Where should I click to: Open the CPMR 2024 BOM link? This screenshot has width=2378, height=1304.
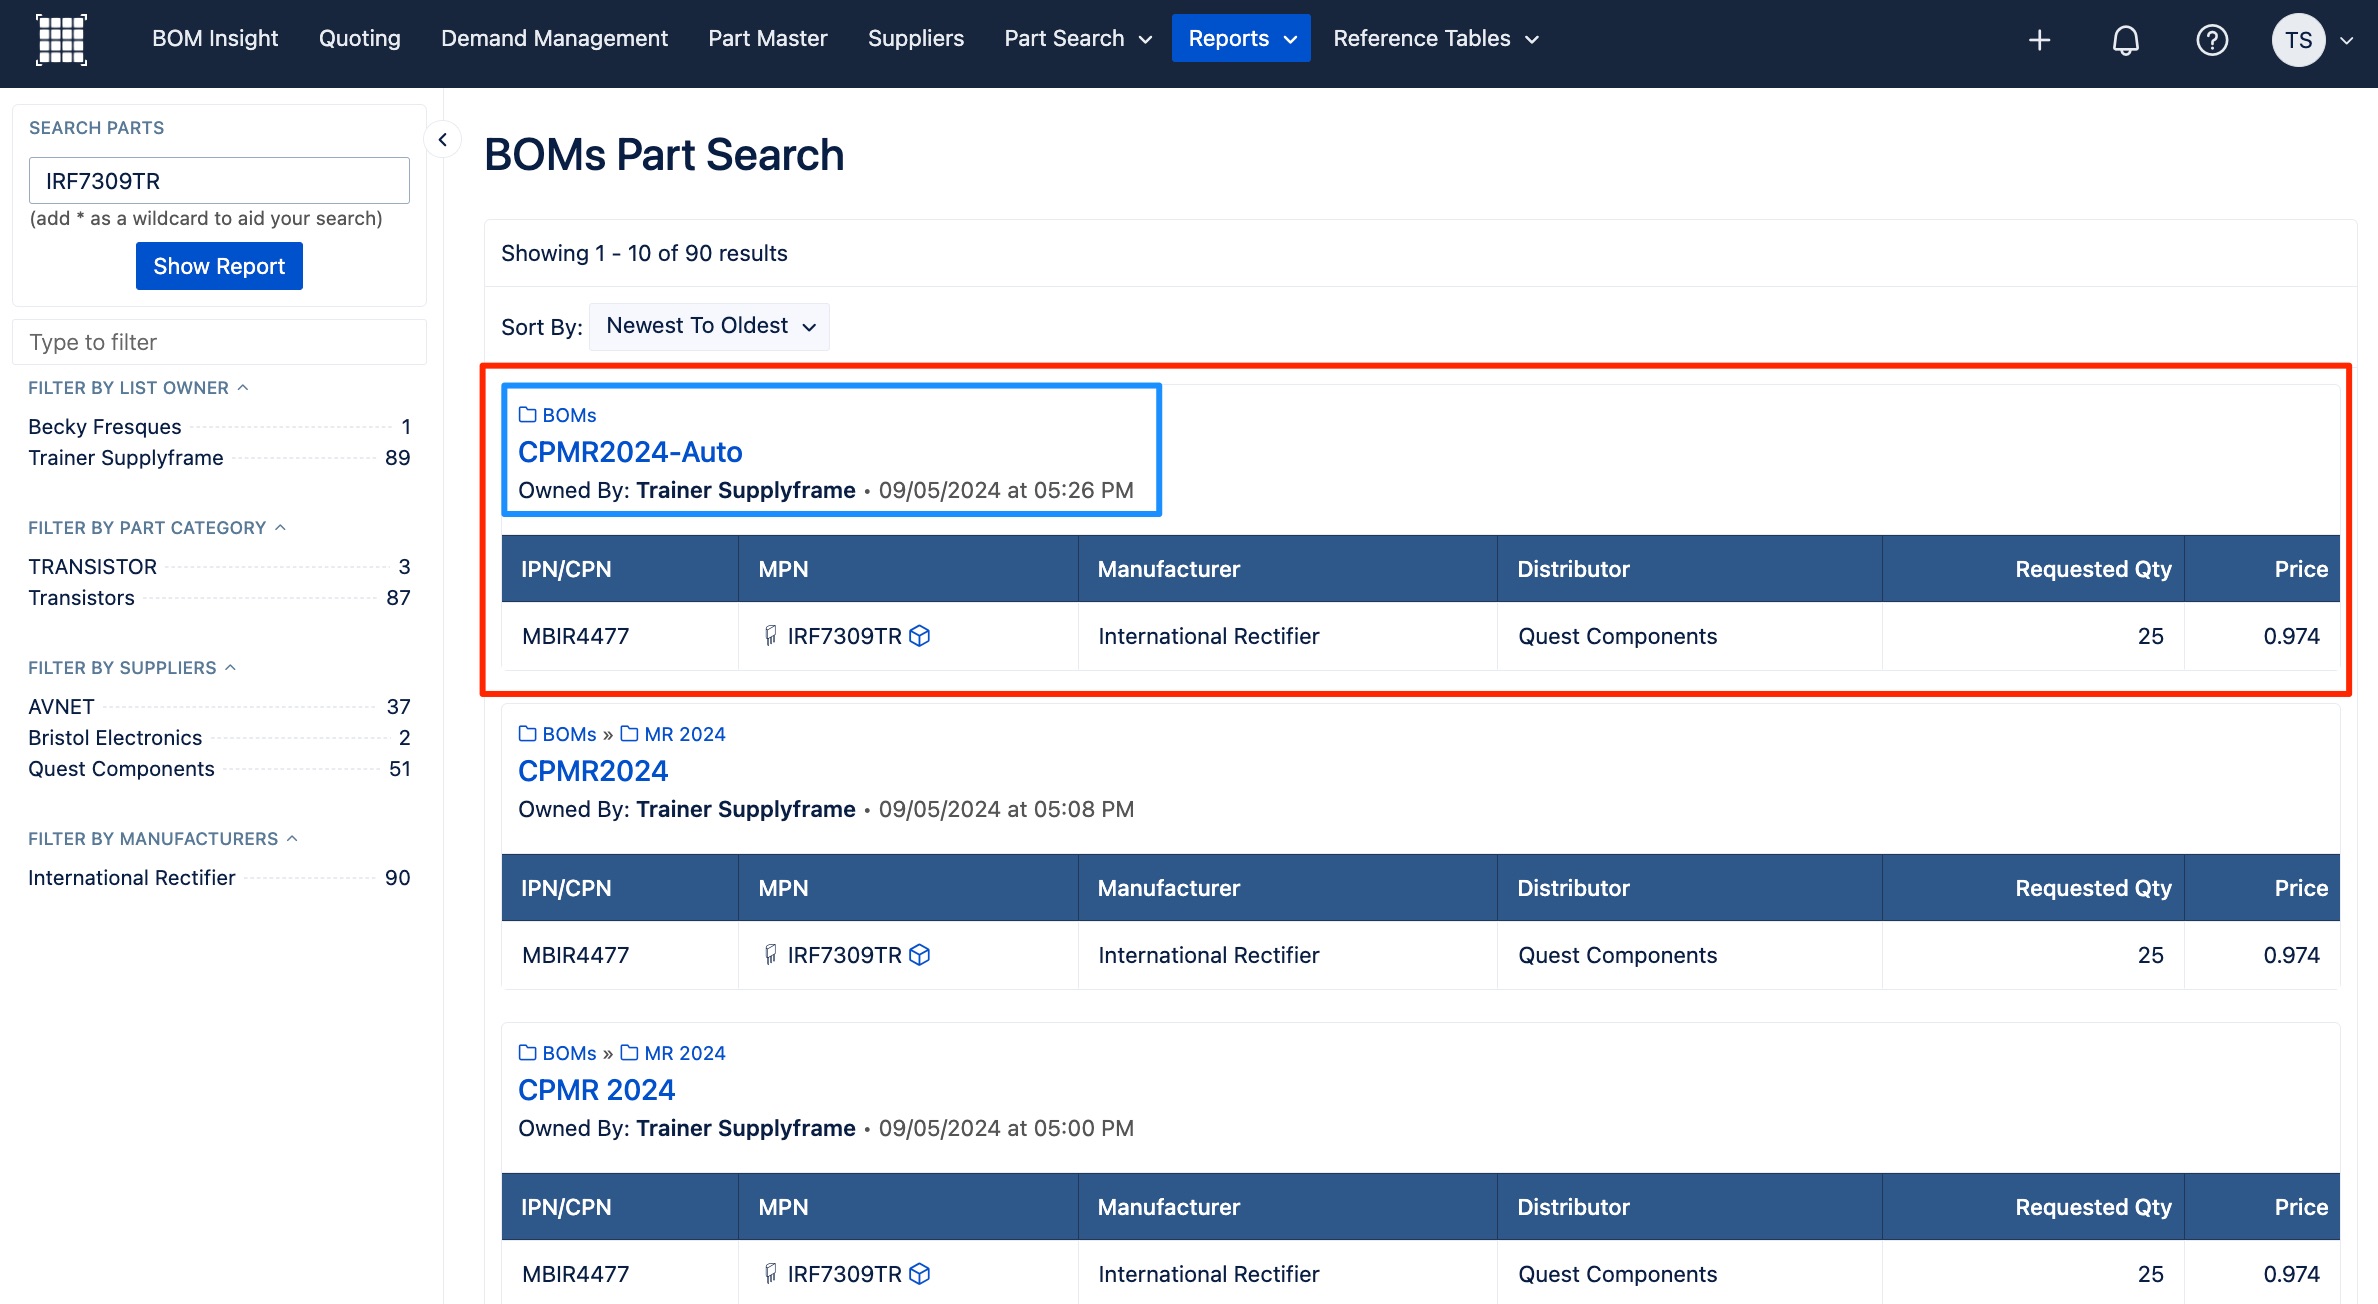[x=596, y=1090]
